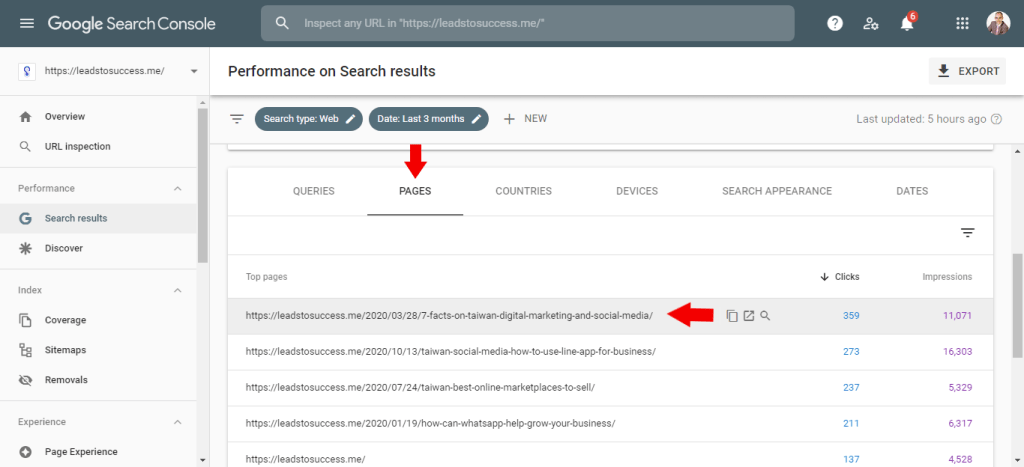Click the sidebar scroll-down arrow

pos(202,460)
